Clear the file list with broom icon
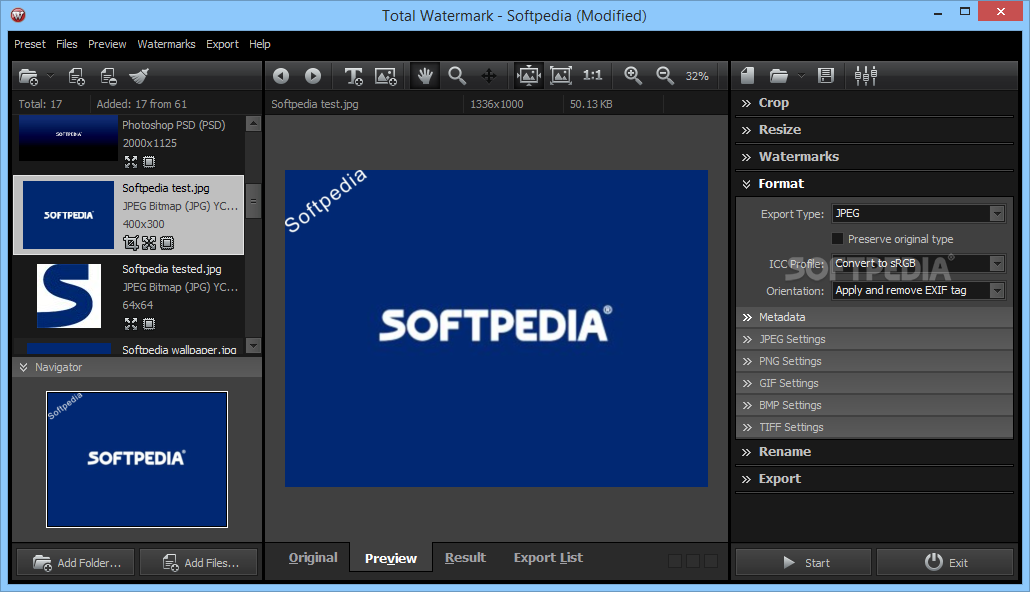The height and width of the screenshot is (592, 1030). pos(139,76)
